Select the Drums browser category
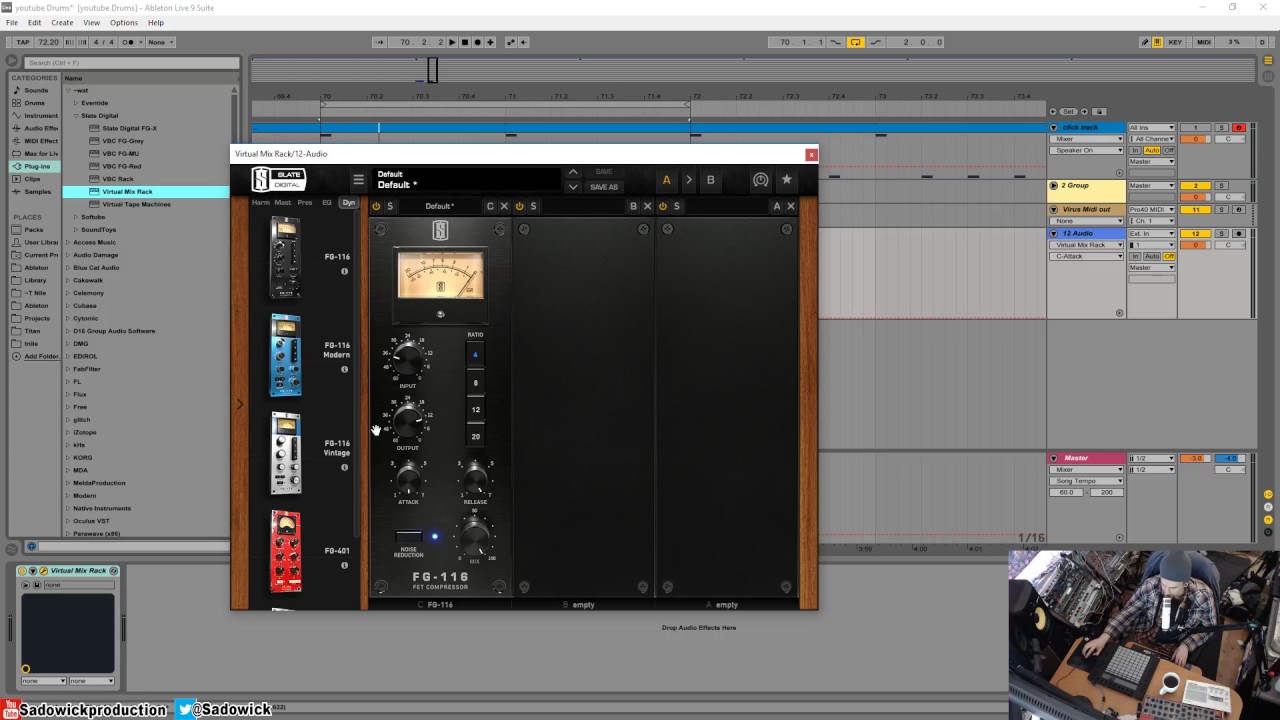The height and width of the screenshot is (720, 1280). tap(34, 103)
